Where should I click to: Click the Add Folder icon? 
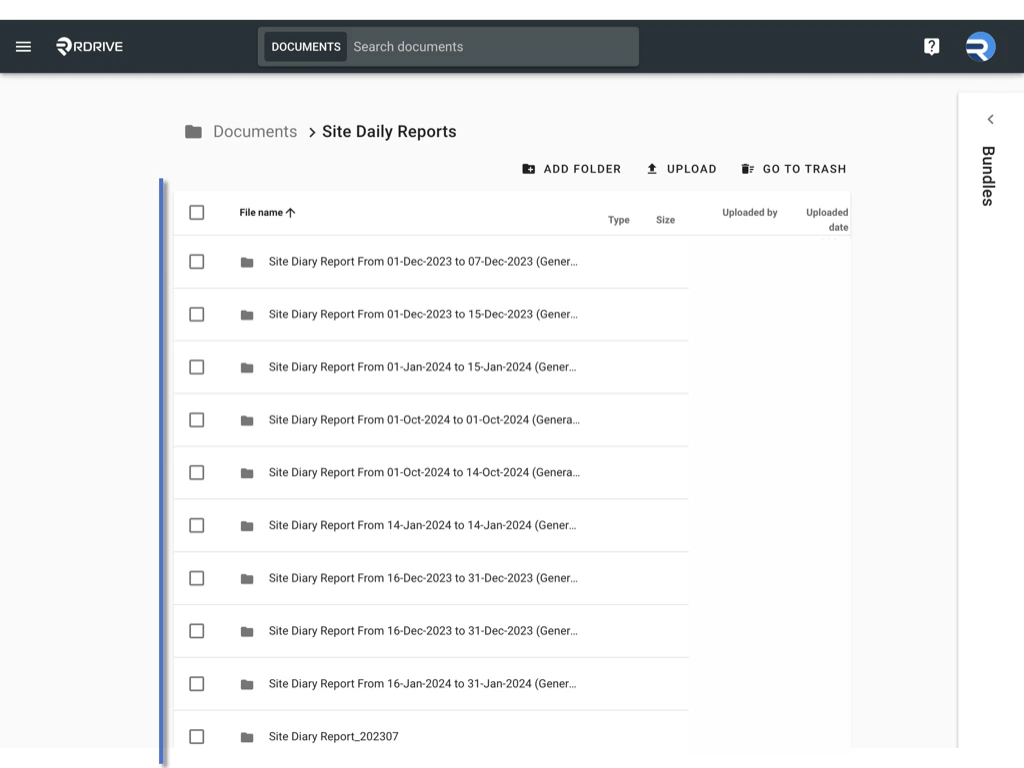coord(528,169)
